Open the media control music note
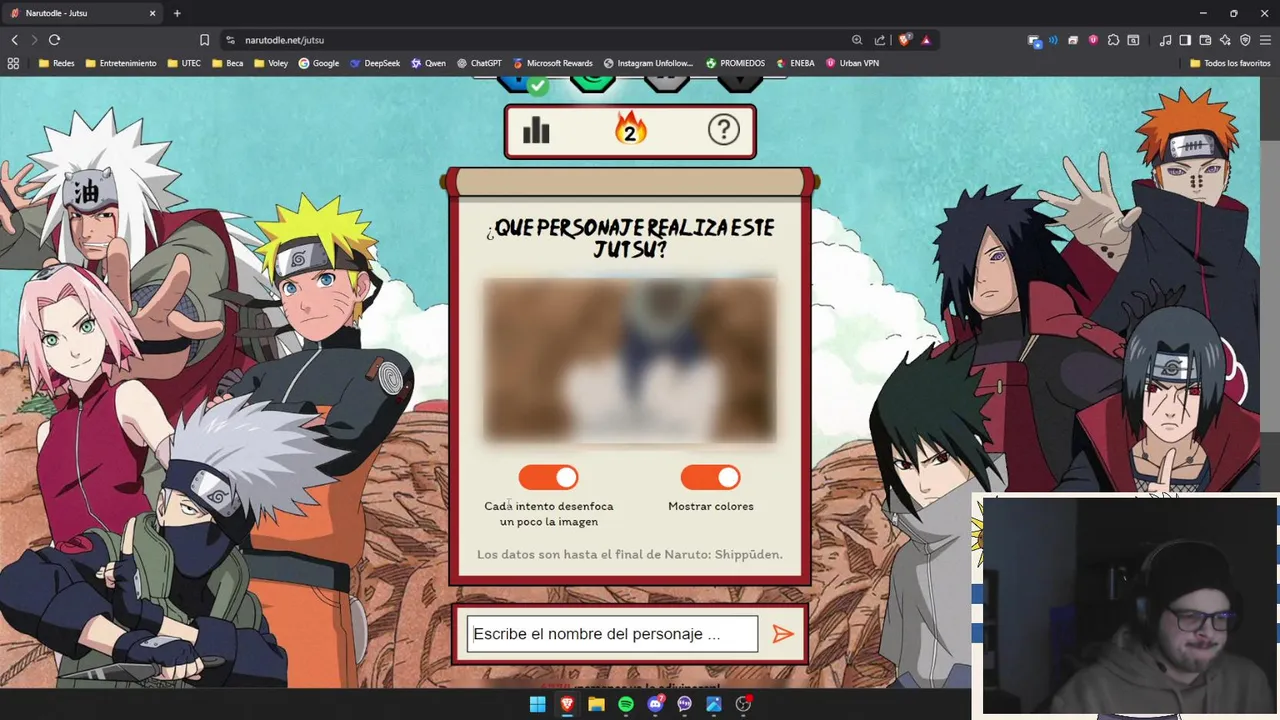1280x720 pixels. coord(1165,40)
